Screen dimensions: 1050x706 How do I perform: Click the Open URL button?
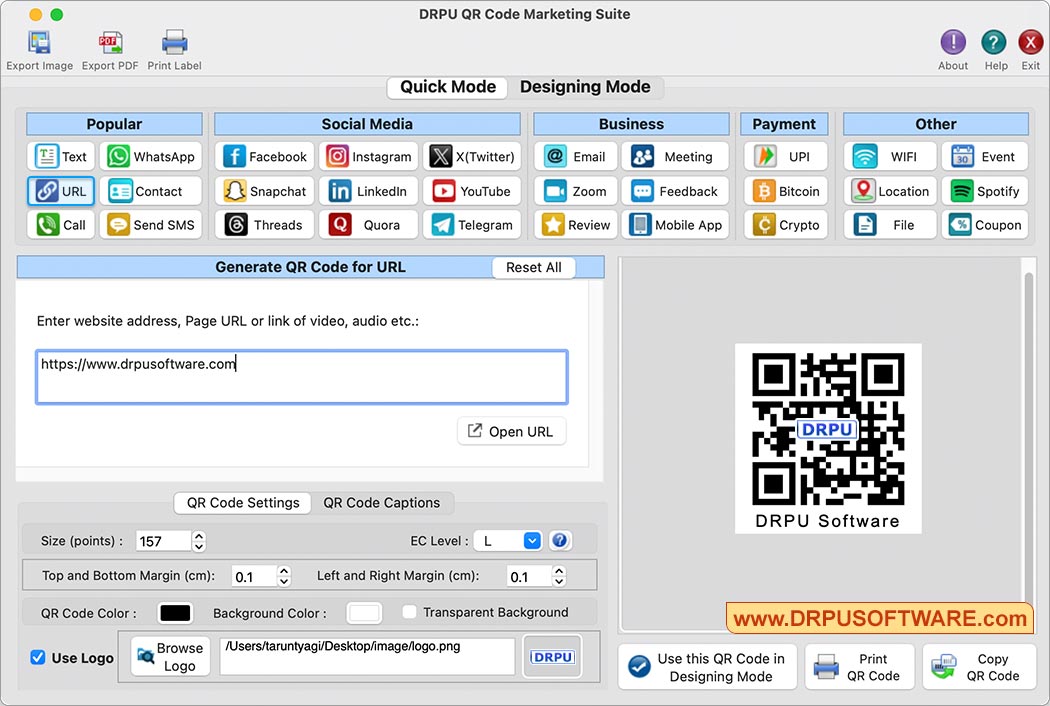(511, 431)
